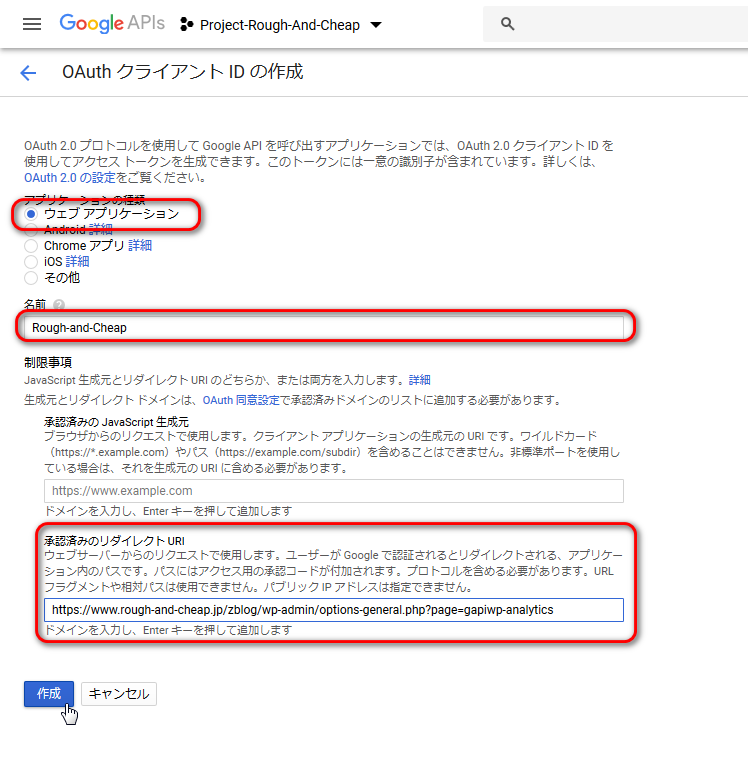Open 詳細 link beside Chrome アプリ
748x780 pixels.
[x=140, y=245]
